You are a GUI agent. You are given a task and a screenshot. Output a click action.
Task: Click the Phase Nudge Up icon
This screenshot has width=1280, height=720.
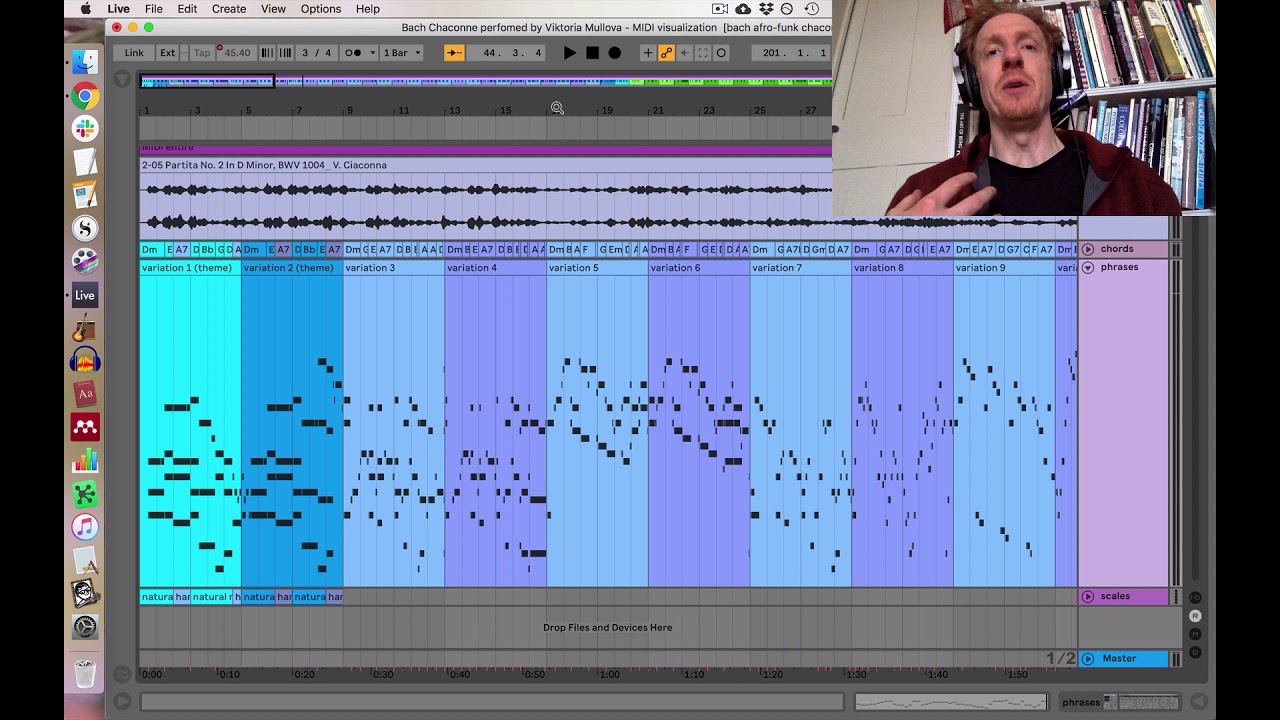[285, 53]
